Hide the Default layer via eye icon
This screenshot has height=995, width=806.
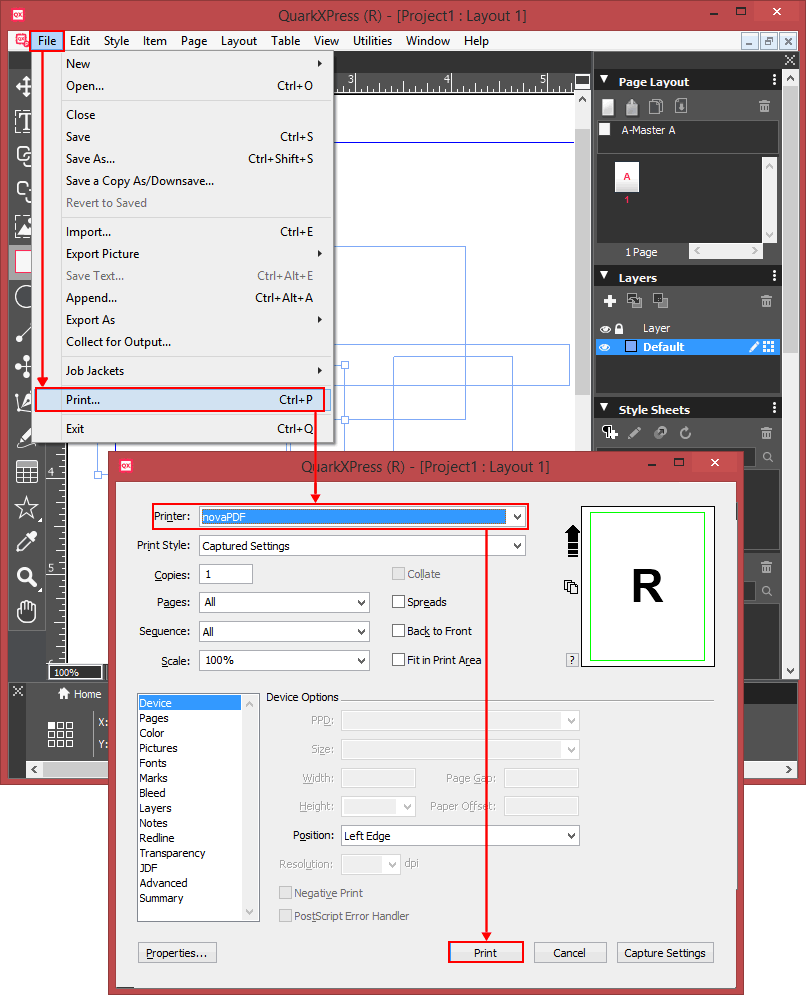605,347
